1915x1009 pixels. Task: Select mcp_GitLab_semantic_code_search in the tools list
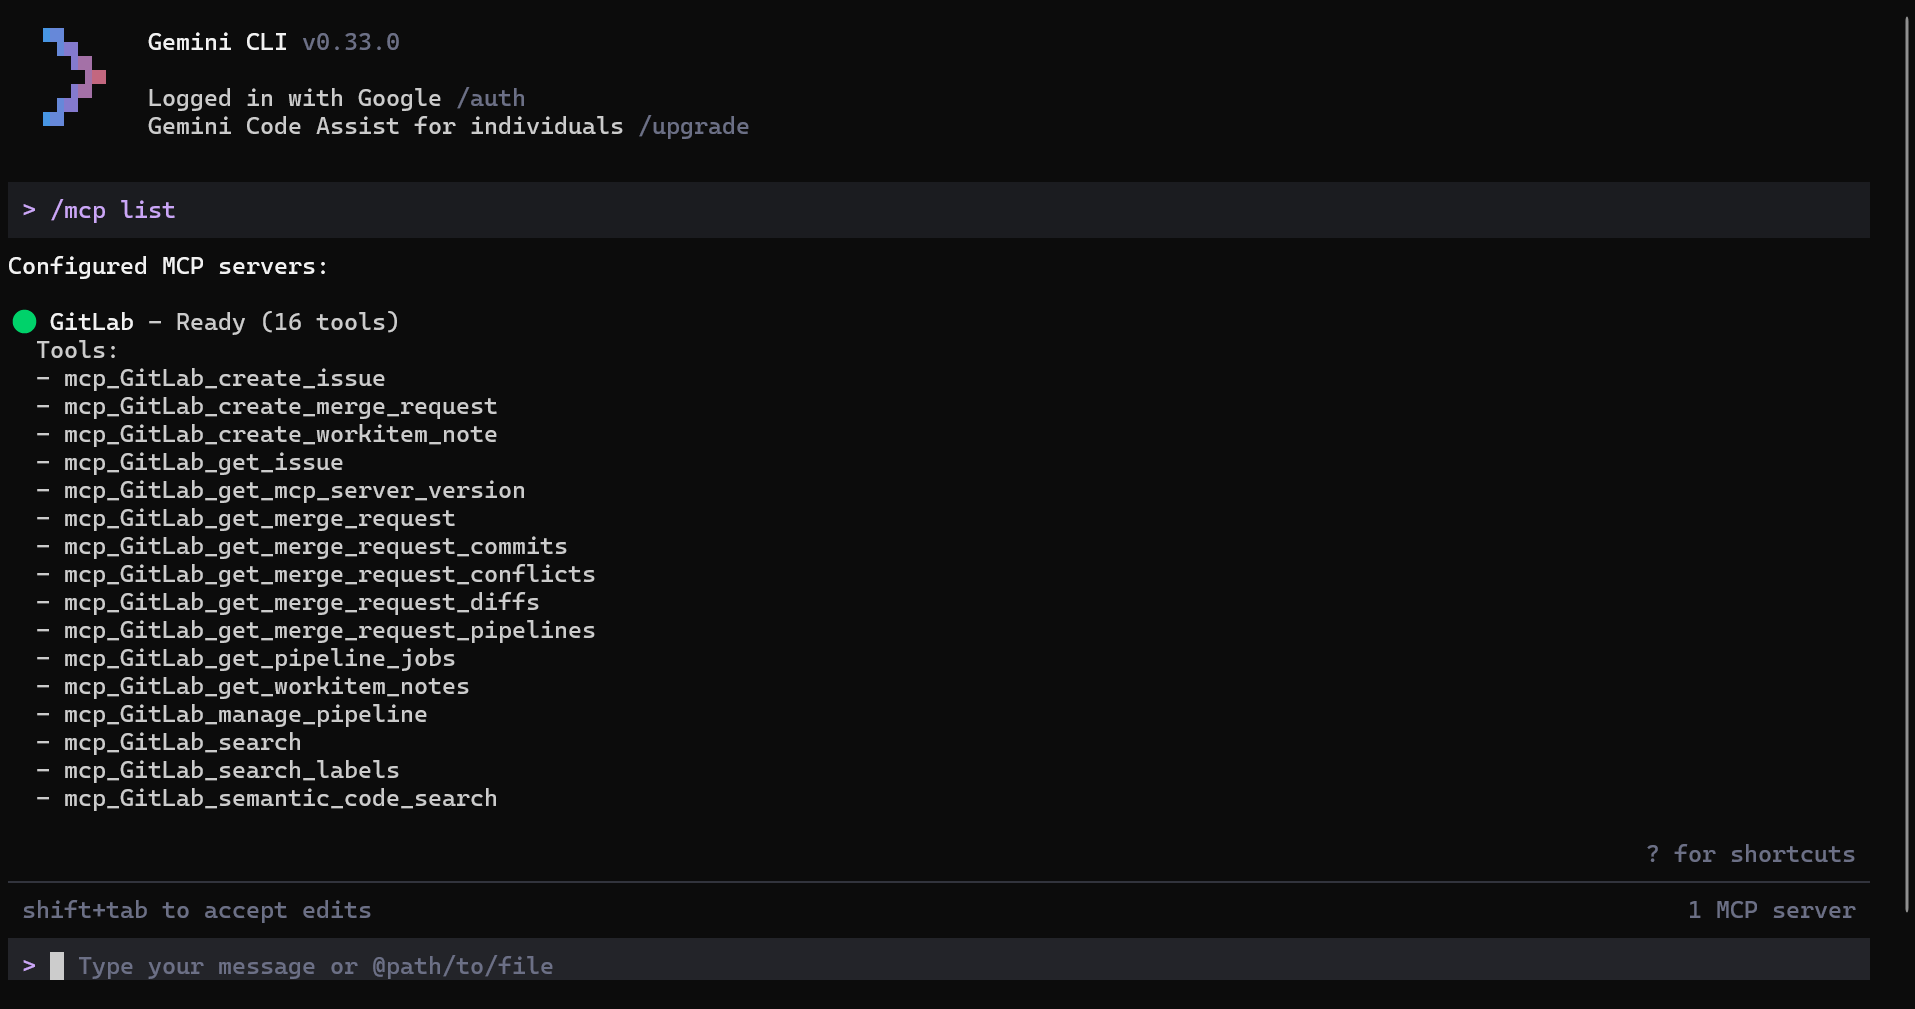280,798
